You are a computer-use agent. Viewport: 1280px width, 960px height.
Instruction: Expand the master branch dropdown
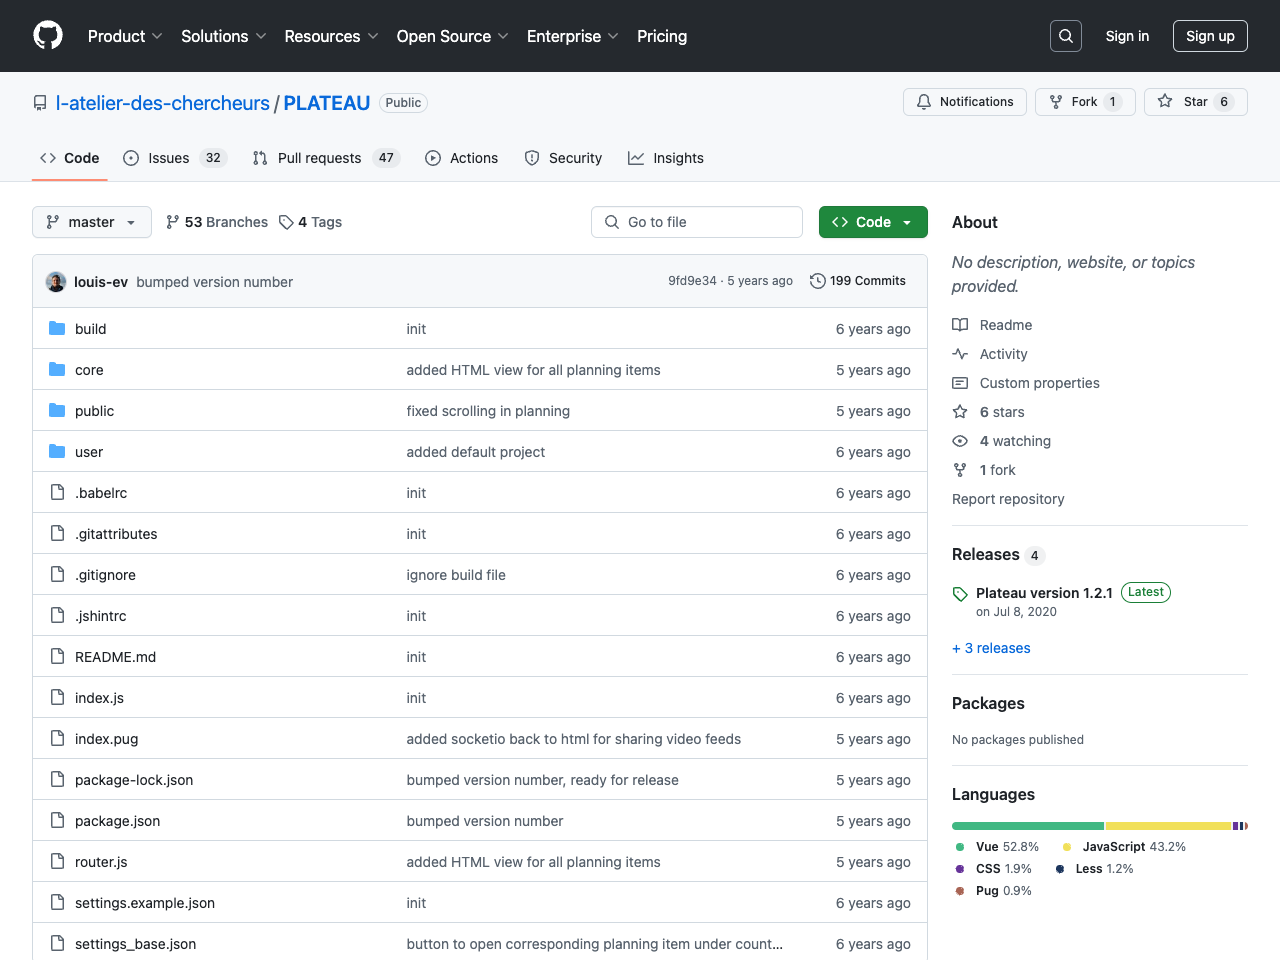(92, 222)
